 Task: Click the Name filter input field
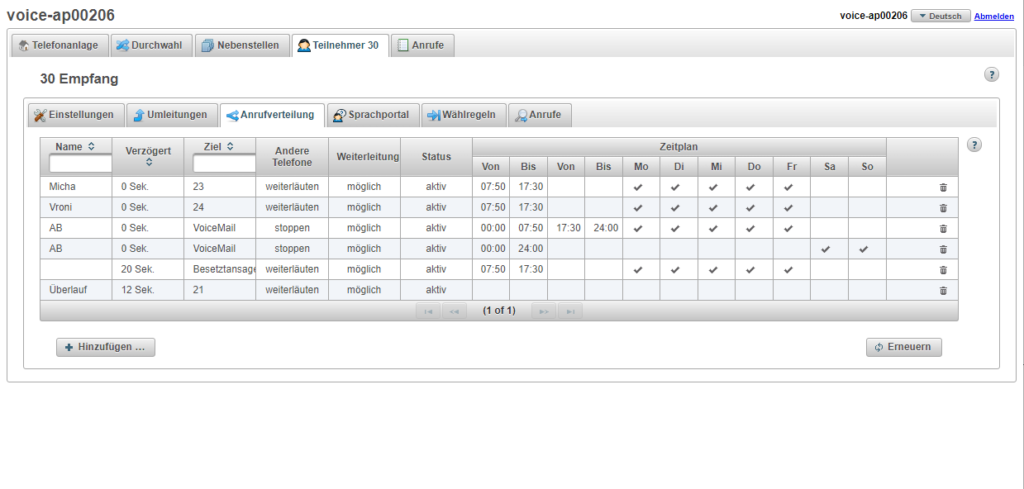pyautogui.click(x=80, y=163)
